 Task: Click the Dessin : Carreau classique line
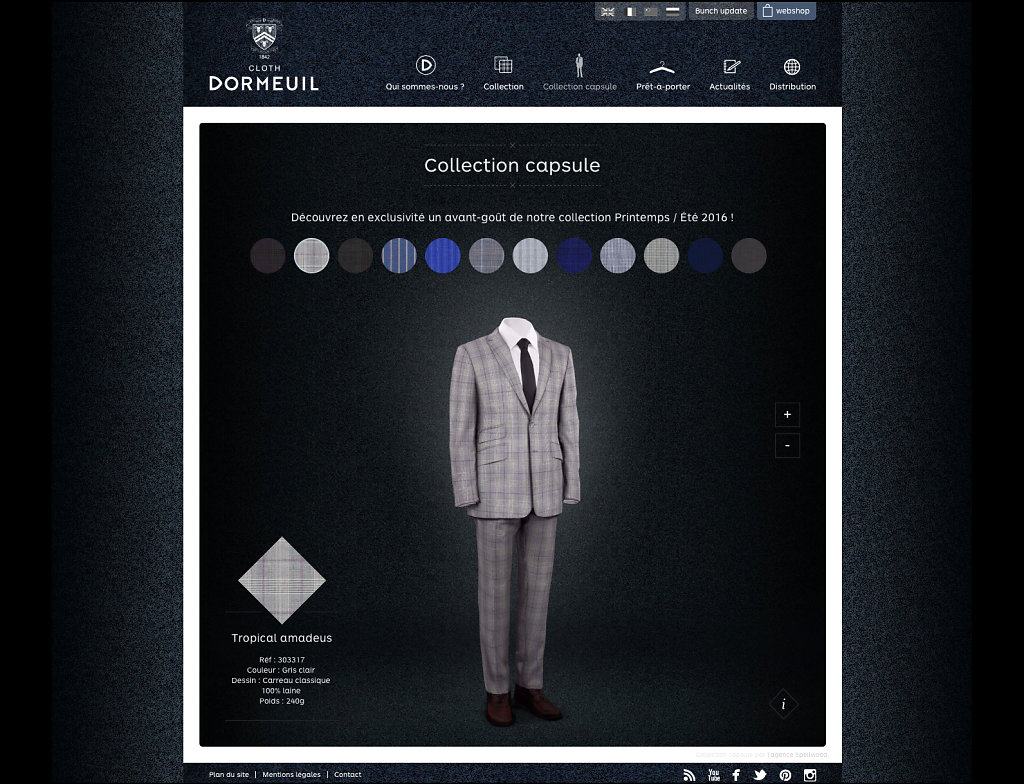281,681
